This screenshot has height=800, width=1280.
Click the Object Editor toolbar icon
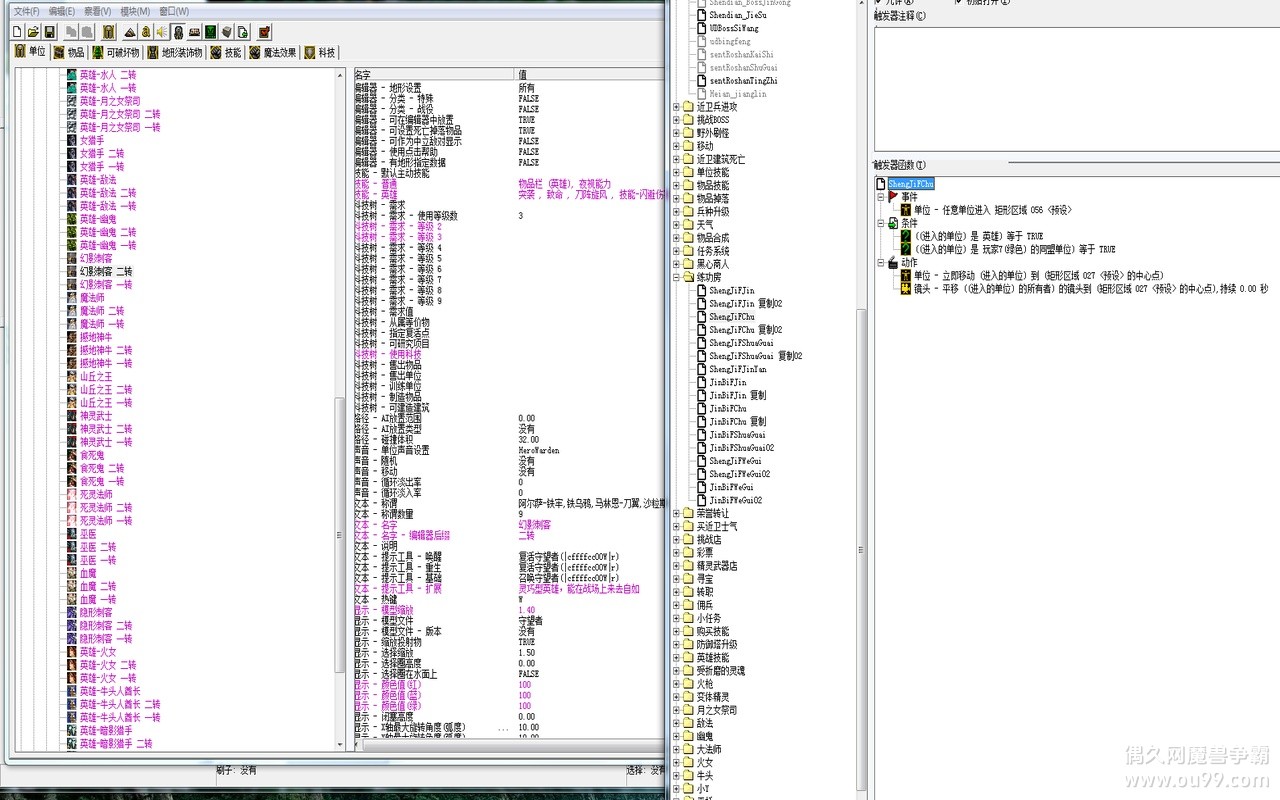(179, 32)
